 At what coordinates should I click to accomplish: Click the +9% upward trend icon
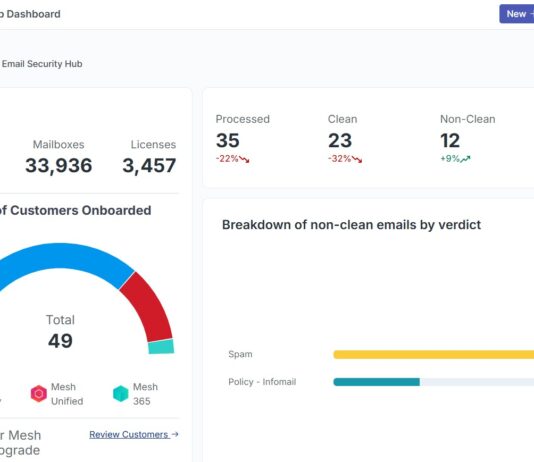click(465, 159)
